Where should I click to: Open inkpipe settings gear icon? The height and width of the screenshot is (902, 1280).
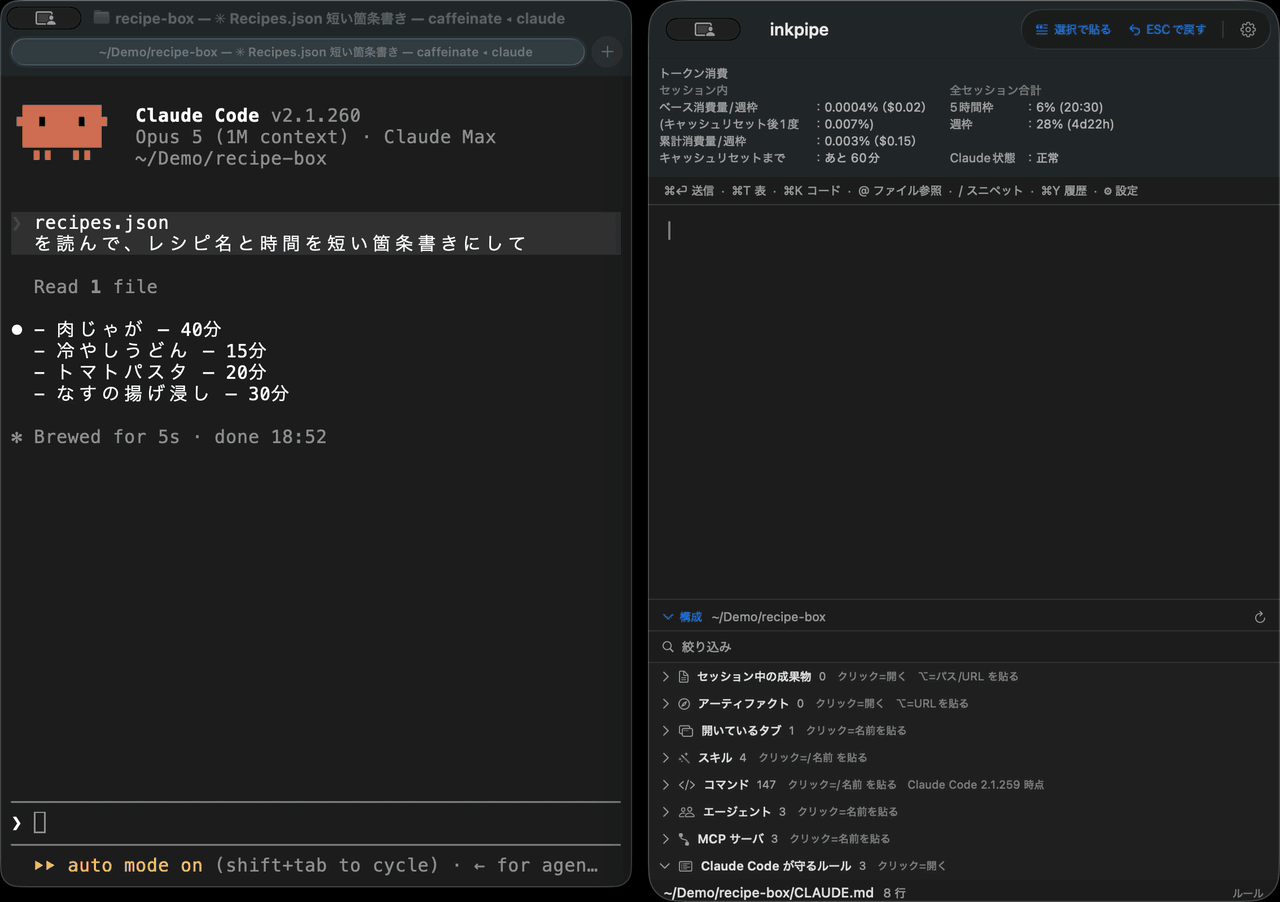coord(1247,30)
